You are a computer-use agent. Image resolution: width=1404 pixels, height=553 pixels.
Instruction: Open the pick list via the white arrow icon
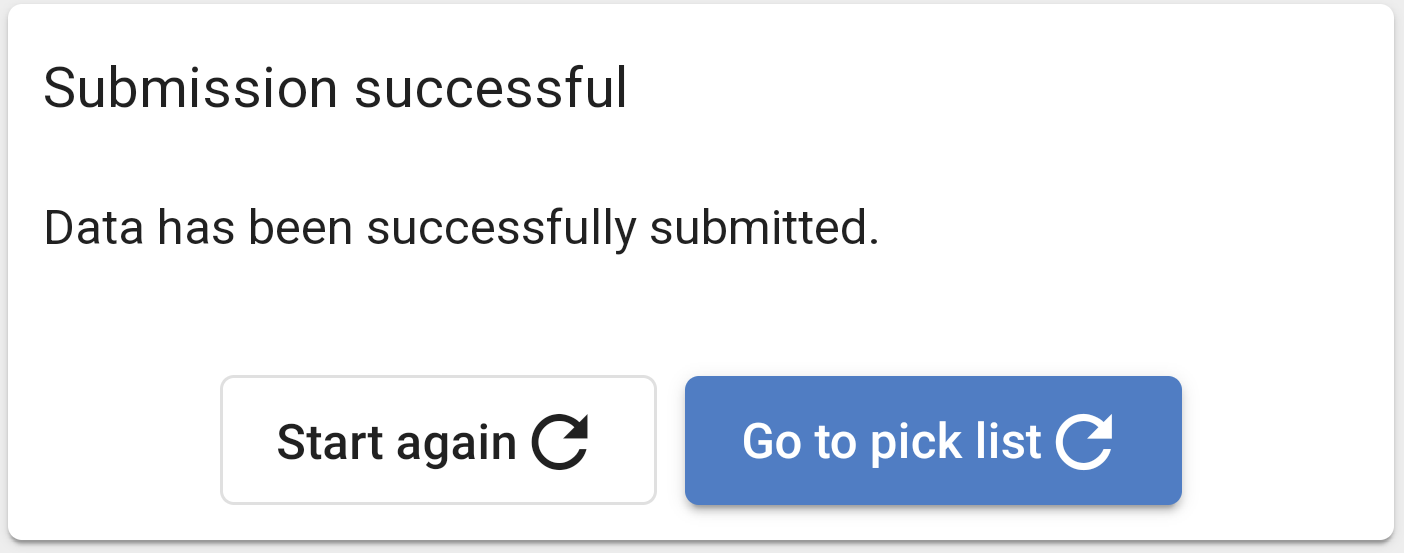[x=1085, y=441]
